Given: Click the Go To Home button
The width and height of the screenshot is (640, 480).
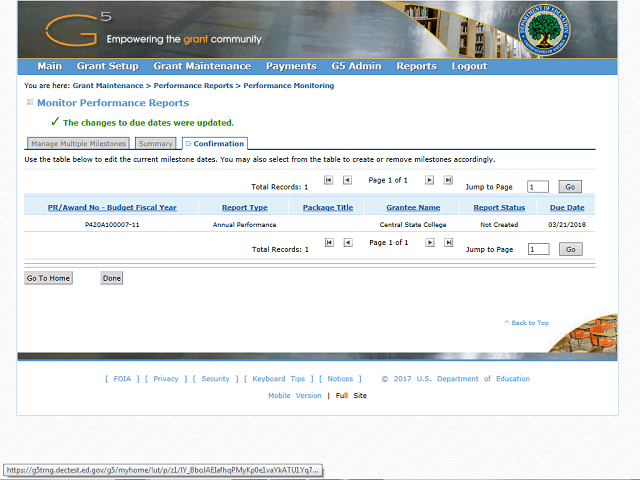Looking at the screenshot, I should tap(48, 278).
